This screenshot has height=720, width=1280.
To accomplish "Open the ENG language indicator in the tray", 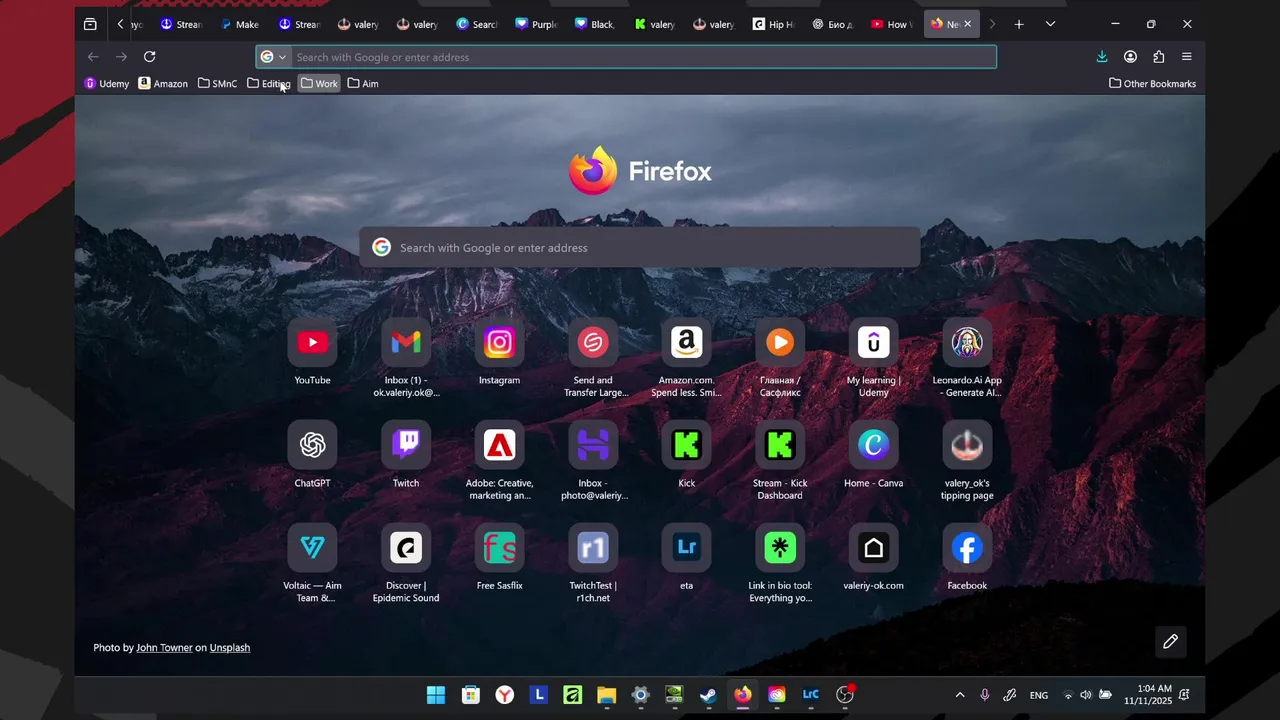I will pos(1039,695).
